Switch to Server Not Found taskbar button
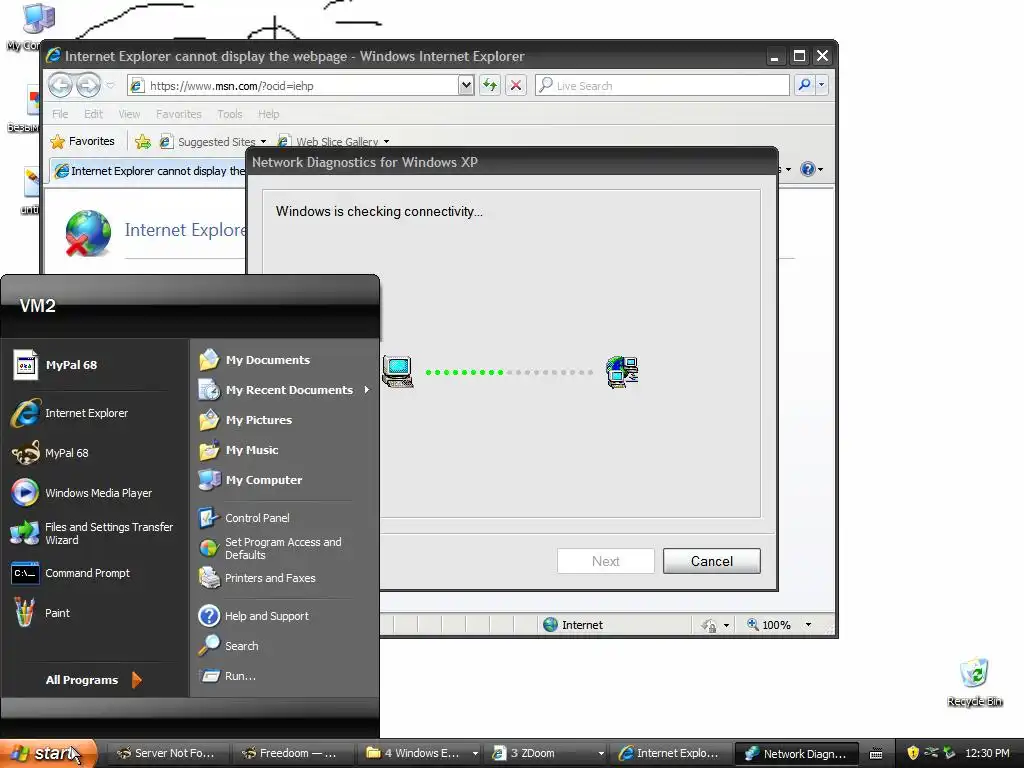1024x768 pixels. tap(167, 753)
